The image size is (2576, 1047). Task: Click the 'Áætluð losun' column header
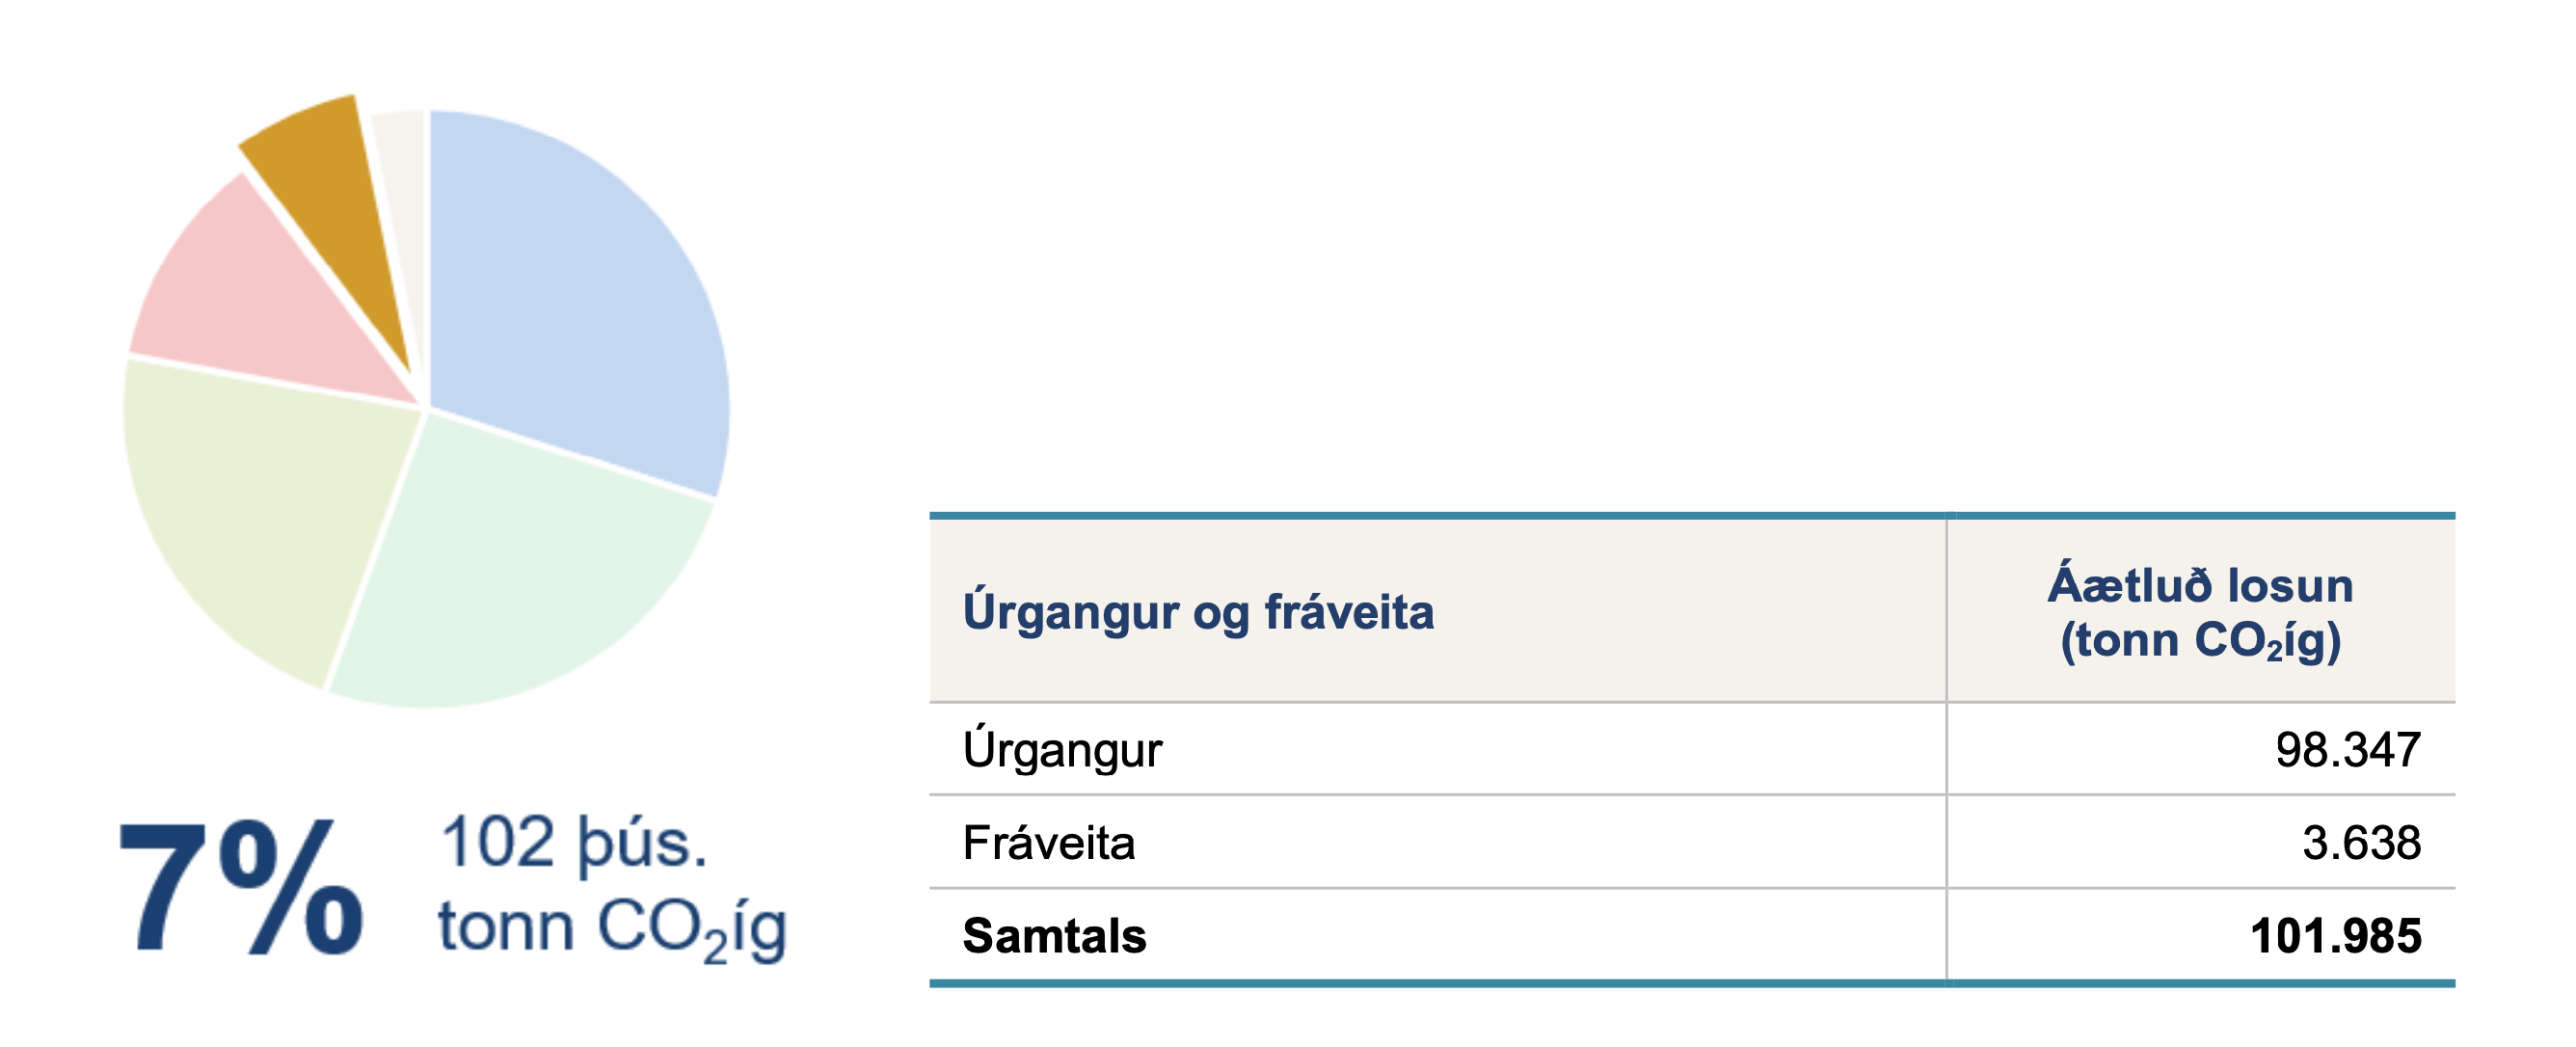tap(2200, 585)
